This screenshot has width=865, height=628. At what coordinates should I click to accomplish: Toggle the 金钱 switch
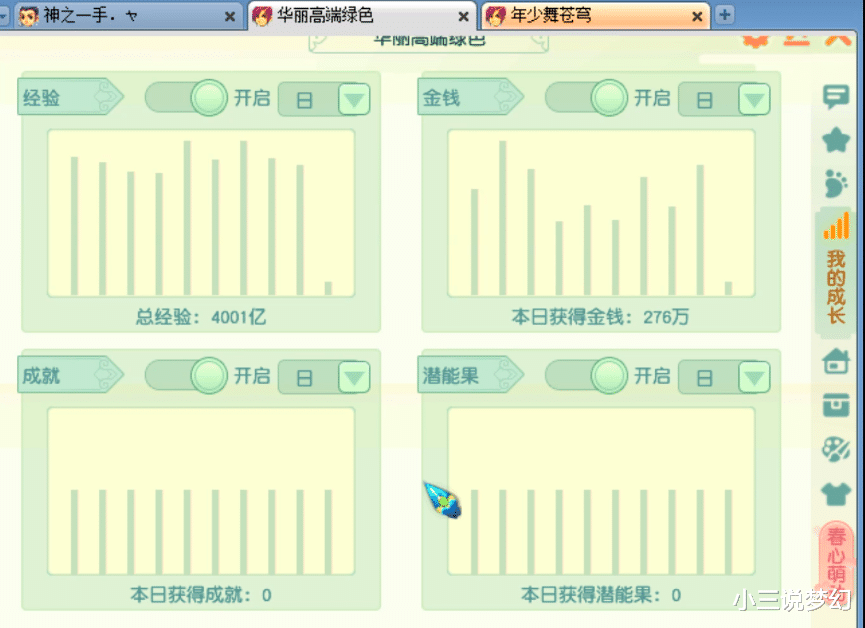586,98
